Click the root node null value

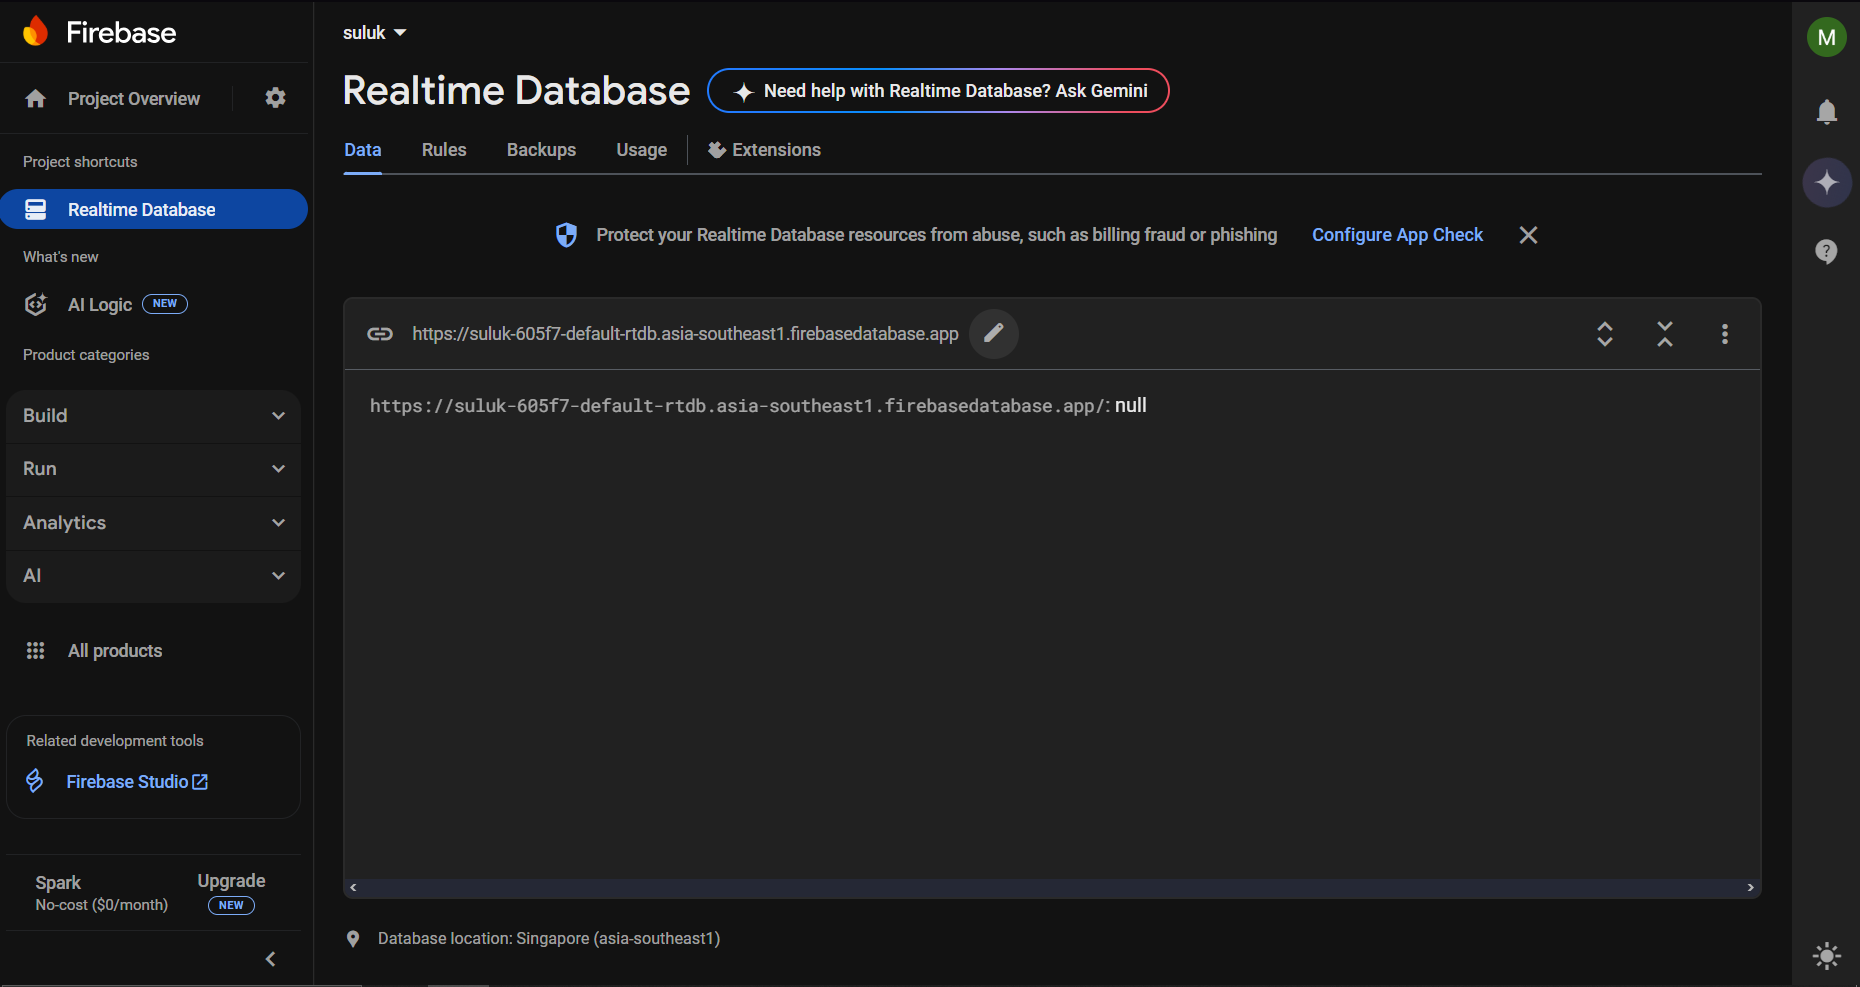pos(1131,406)
